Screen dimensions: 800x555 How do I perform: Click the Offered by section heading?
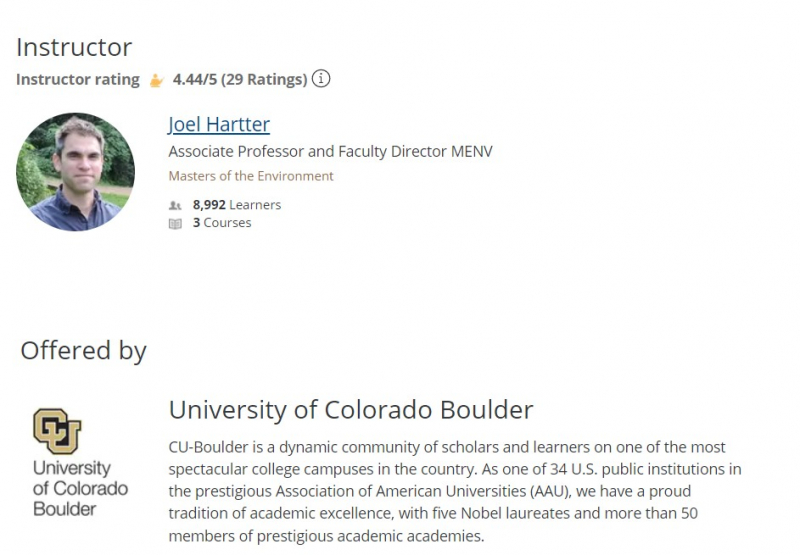coord(83,350)
